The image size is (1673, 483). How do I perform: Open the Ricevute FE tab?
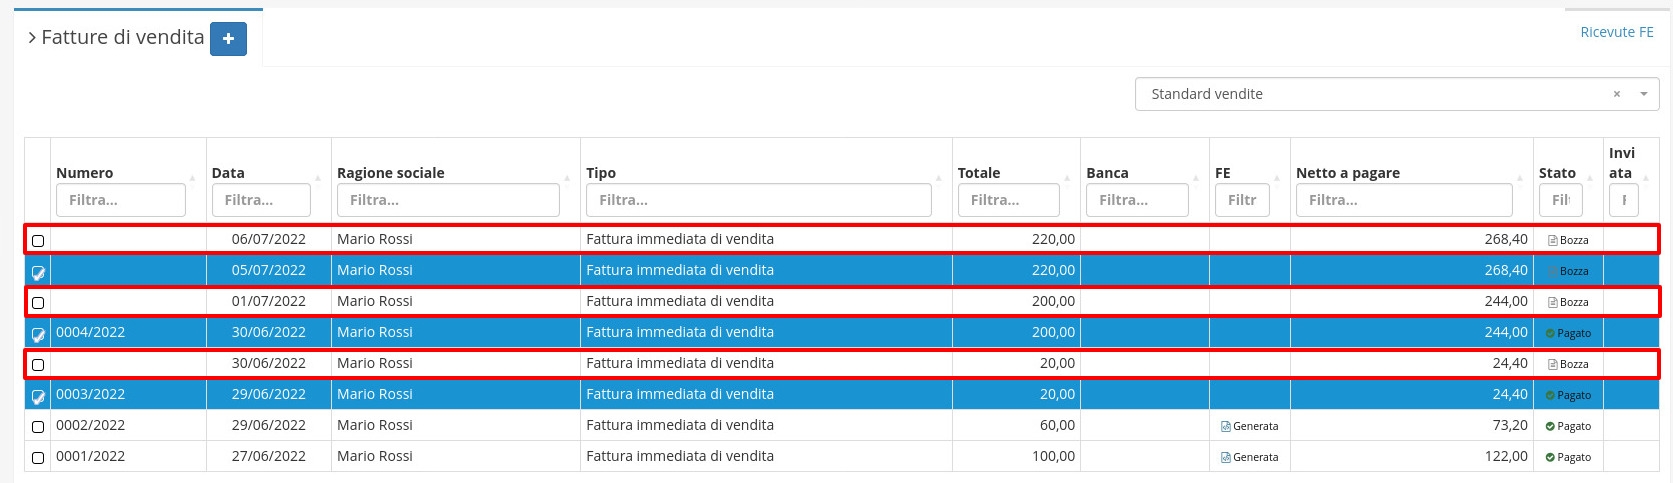[x=1616, y=32]
